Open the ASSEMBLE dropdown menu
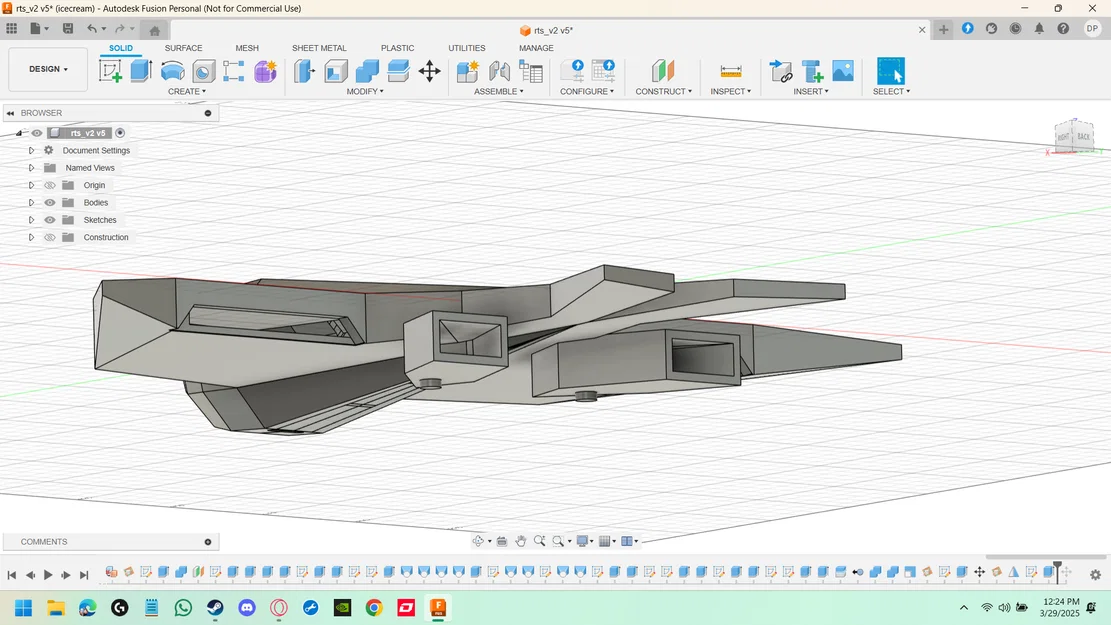This screenshot has width=1111, height=625. pos(499,91)
